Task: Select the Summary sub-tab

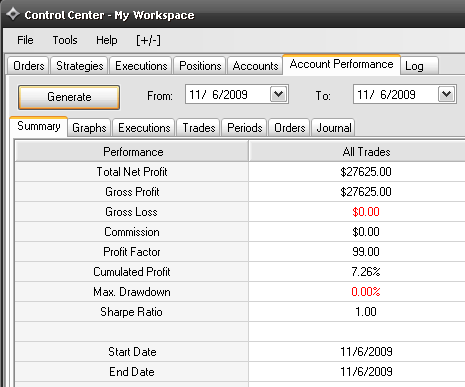Action: tap(39, 126)
